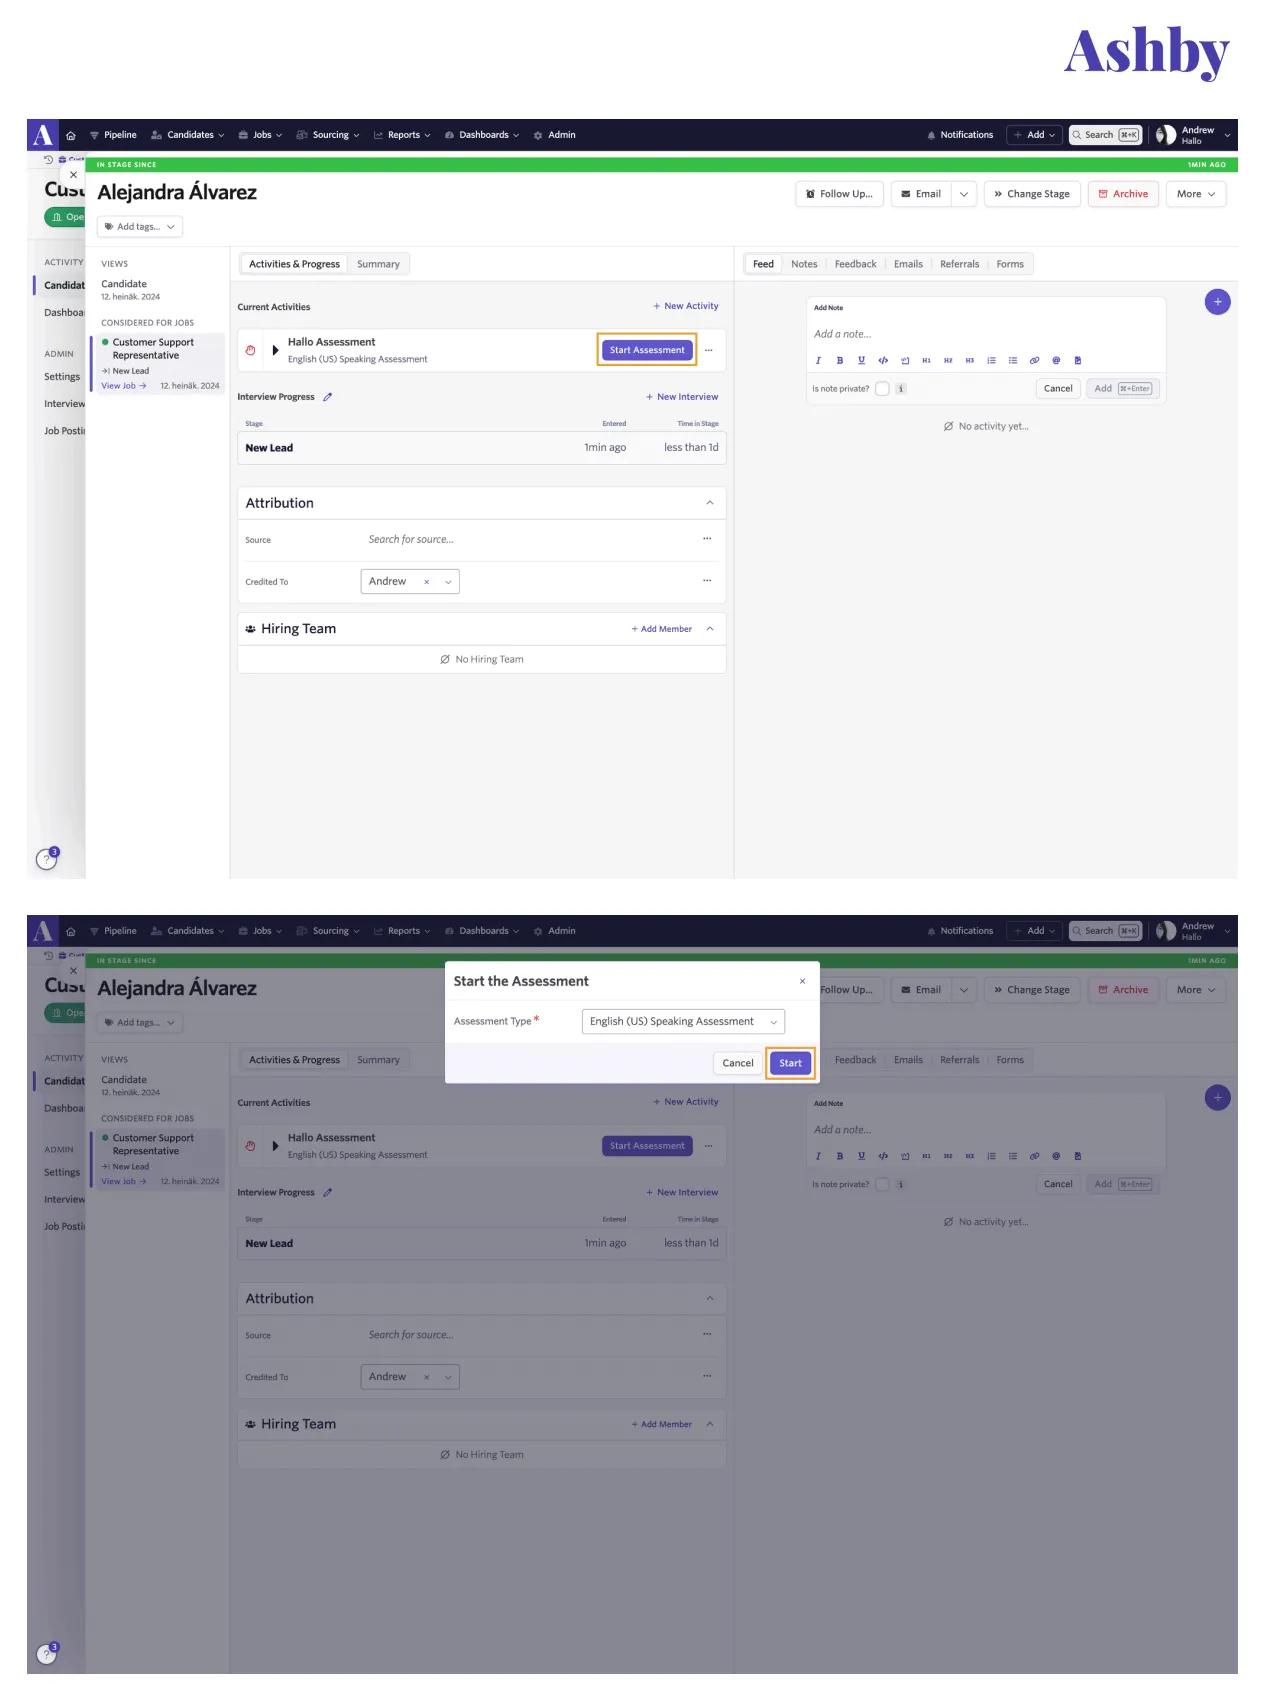
Task: Click the pencil icon beside Interview Progress, upper screenshot
Action: pyautogui.click(x=328, y=397)
